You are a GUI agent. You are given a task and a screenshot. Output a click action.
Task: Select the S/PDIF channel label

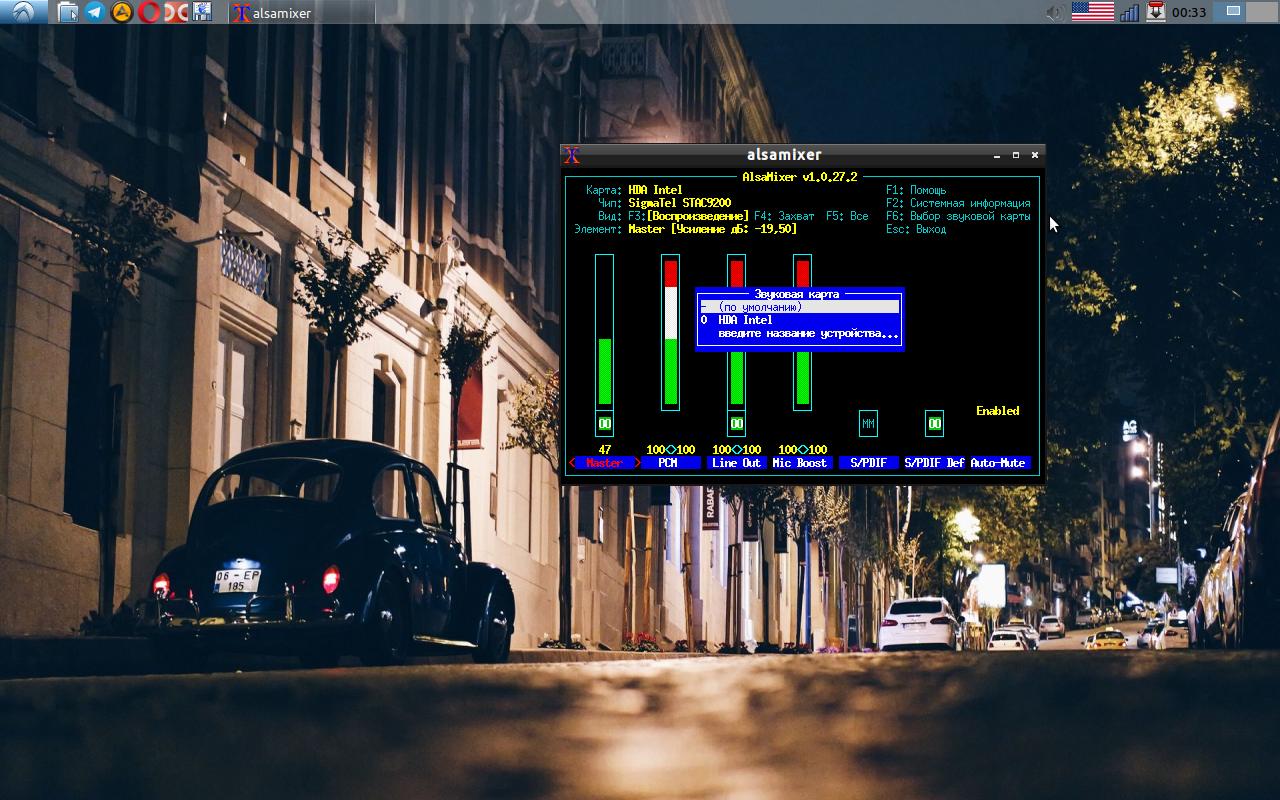coord(868,463)
